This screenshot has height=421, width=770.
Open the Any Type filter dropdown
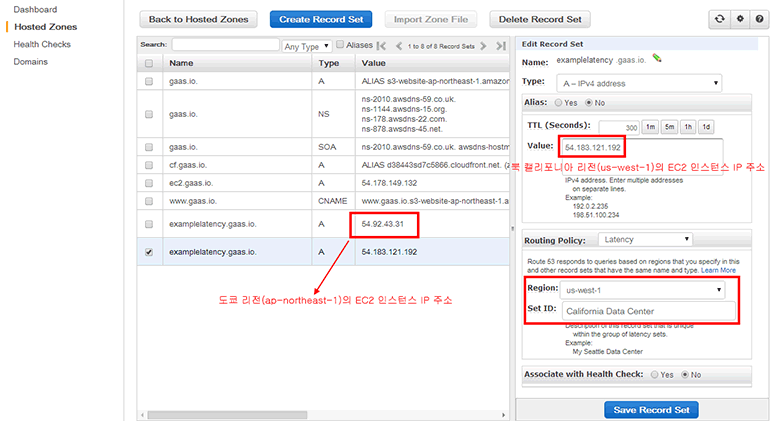(306, 46)
